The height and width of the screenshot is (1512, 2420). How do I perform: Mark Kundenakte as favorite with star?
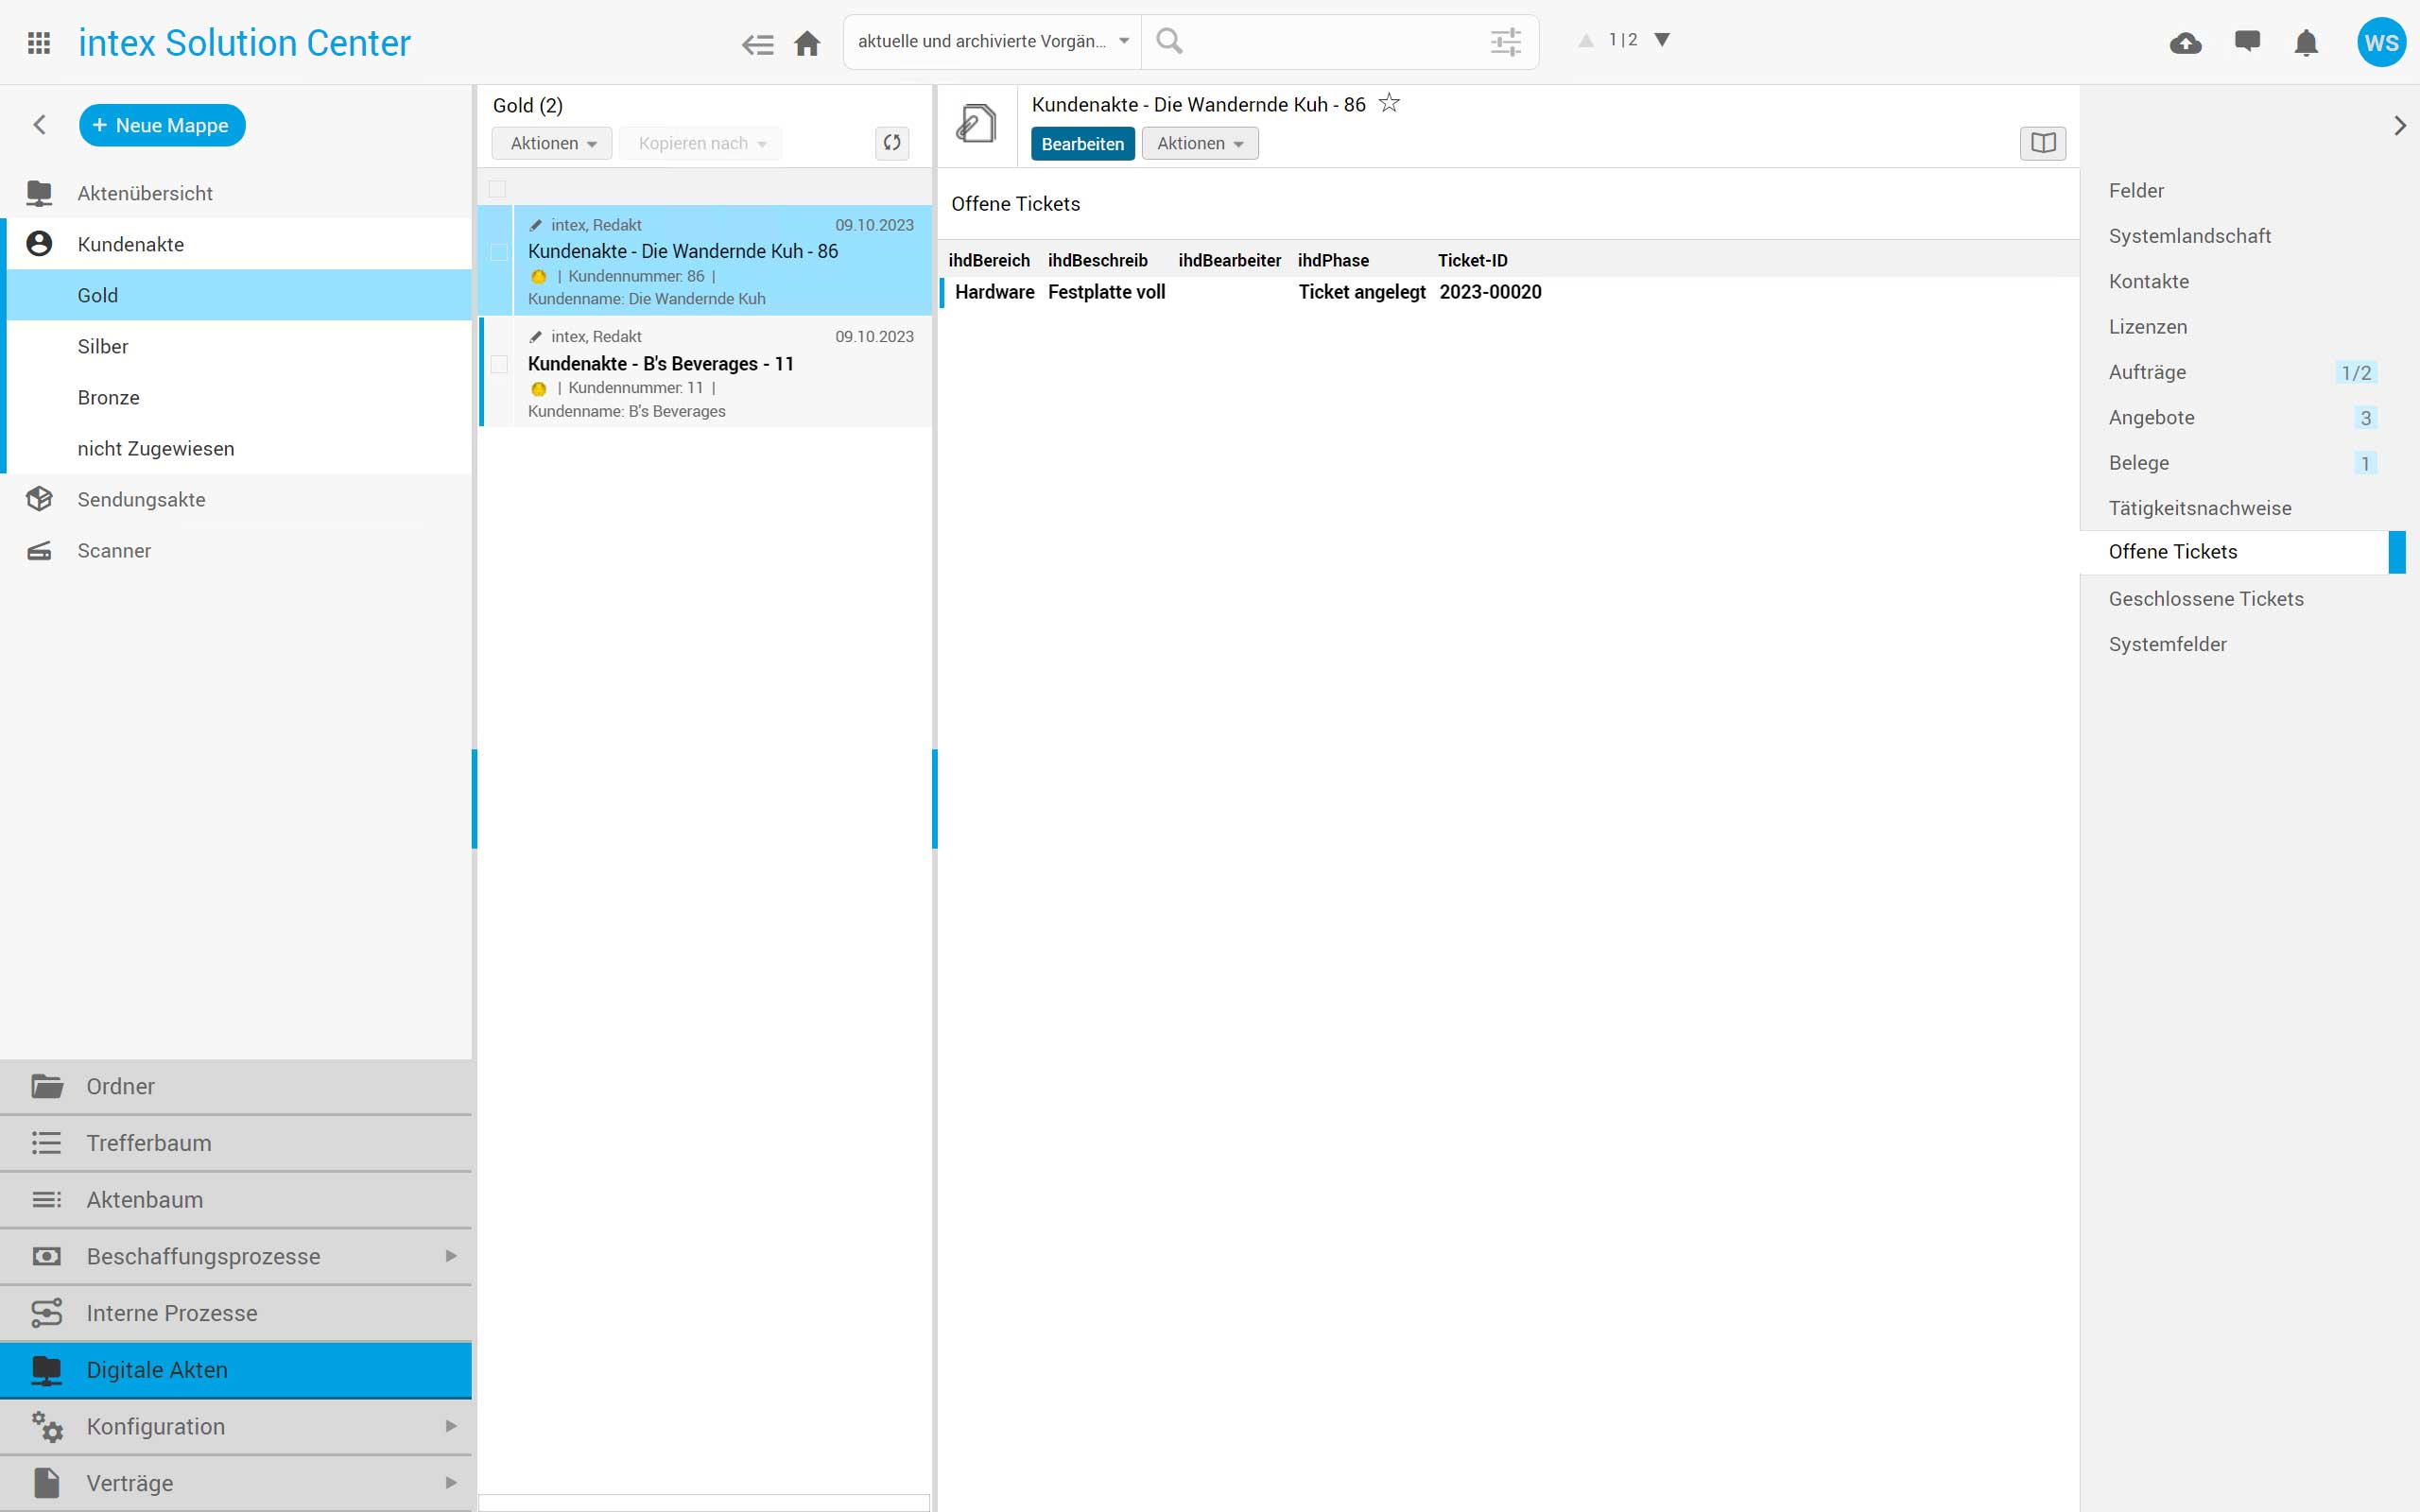[x=1389, y=103]
